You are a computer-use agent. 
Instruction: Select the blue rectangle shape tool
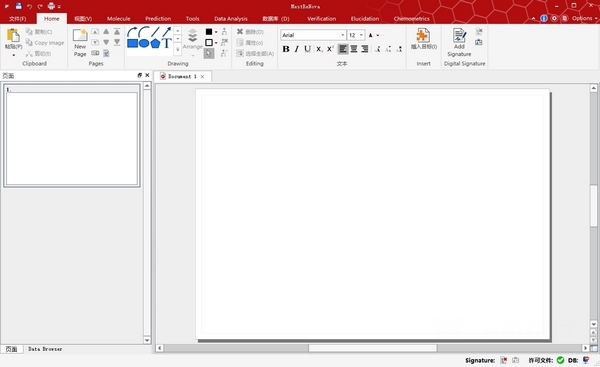tap(132, 43)
